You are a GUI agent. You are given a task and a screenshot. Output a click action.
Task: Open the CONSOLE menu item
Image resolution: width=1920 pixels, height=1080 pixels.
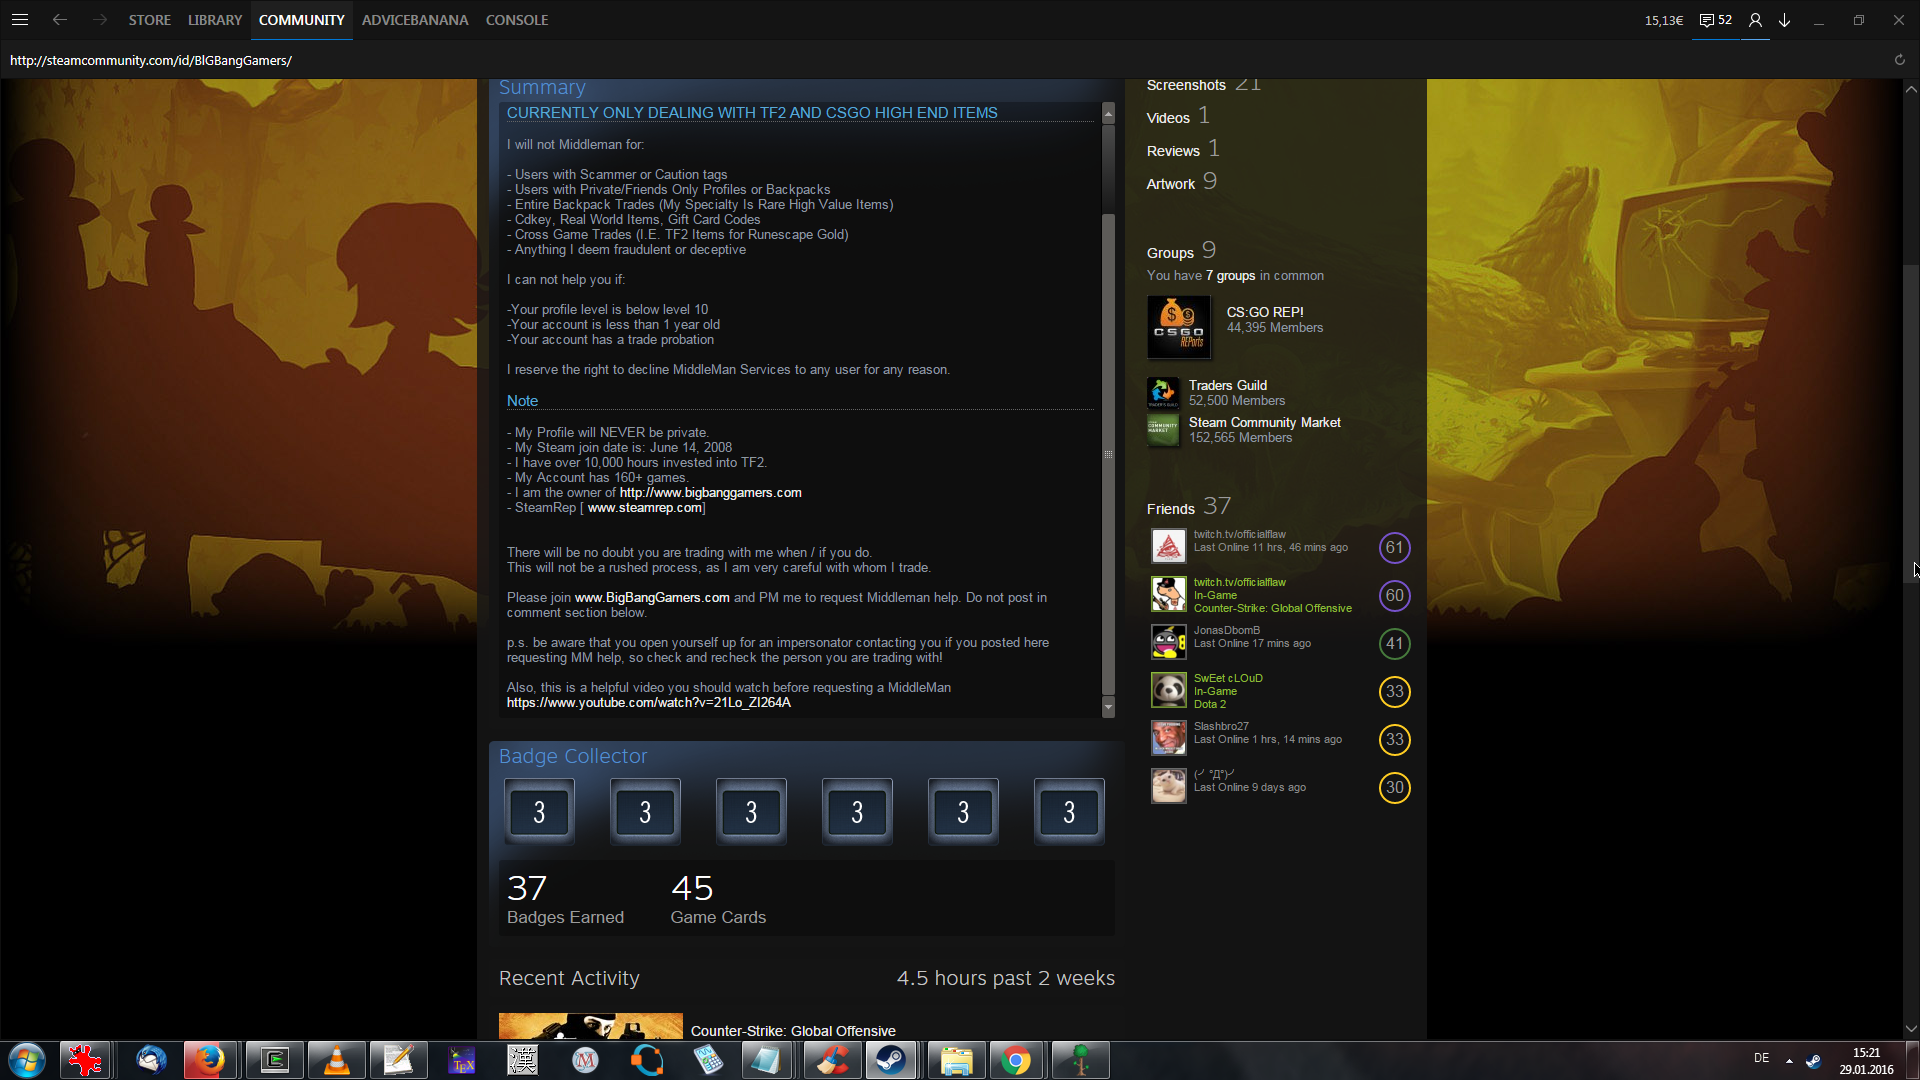(x=516, y=20)
